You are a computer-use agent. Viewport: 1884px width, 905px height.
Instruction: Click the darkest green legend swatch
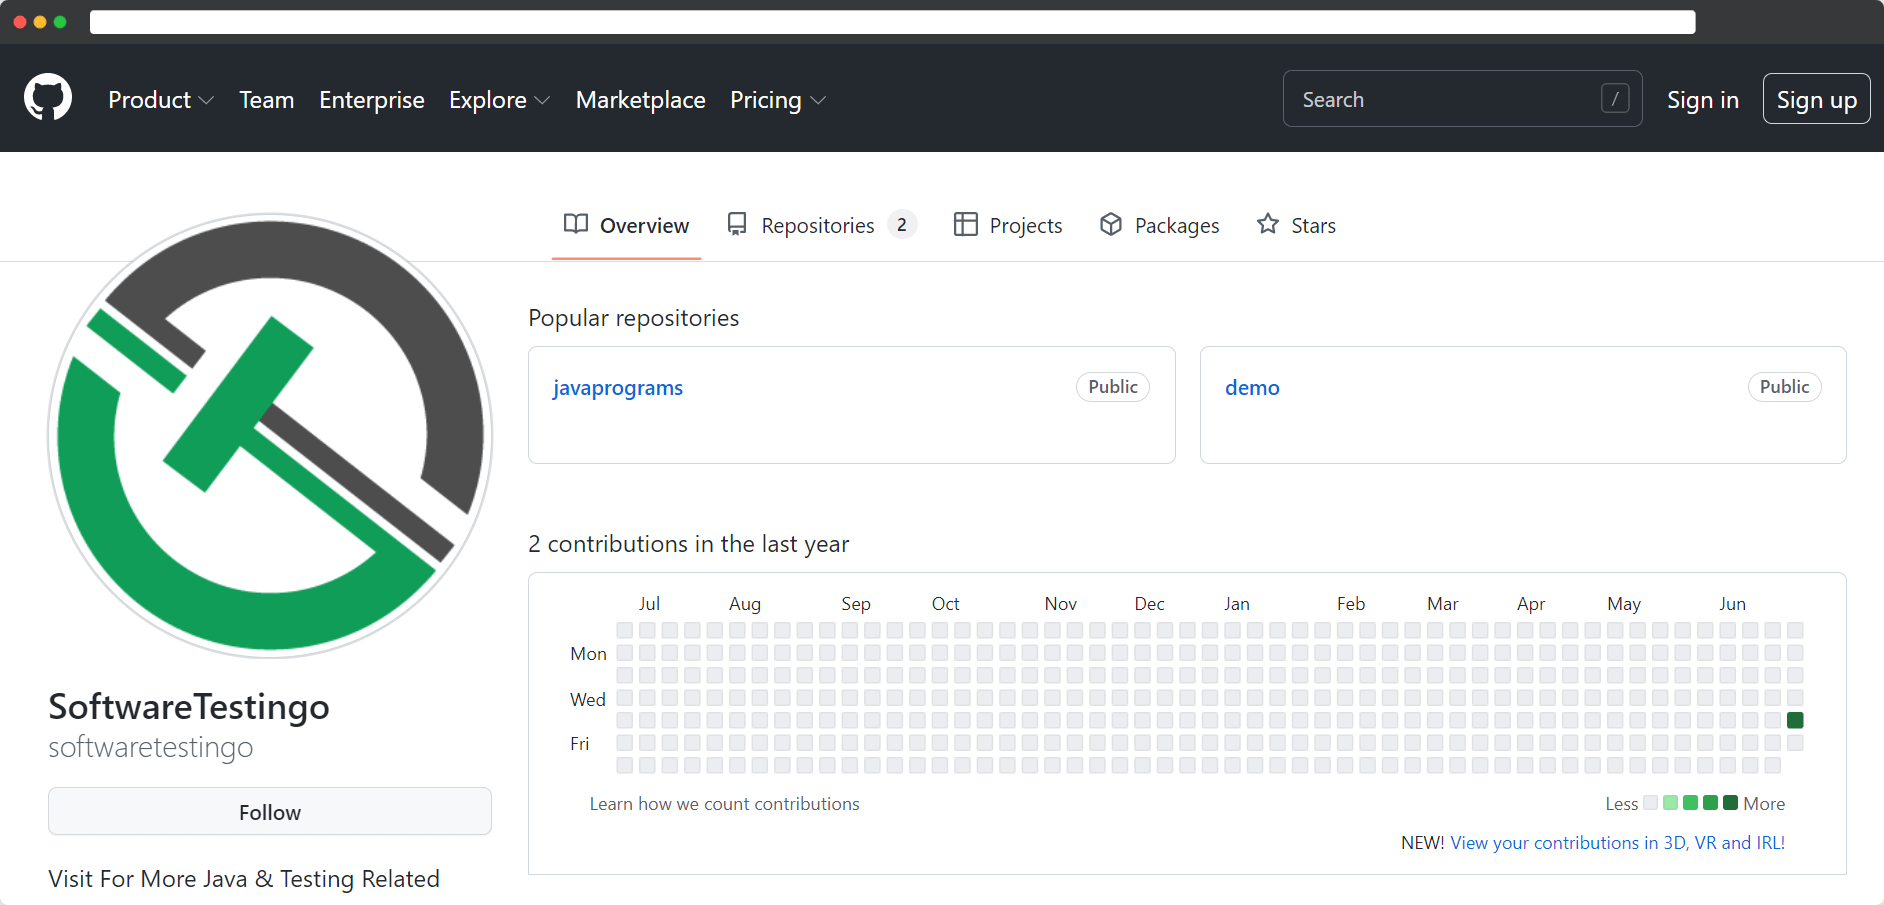coord(1730,803)
